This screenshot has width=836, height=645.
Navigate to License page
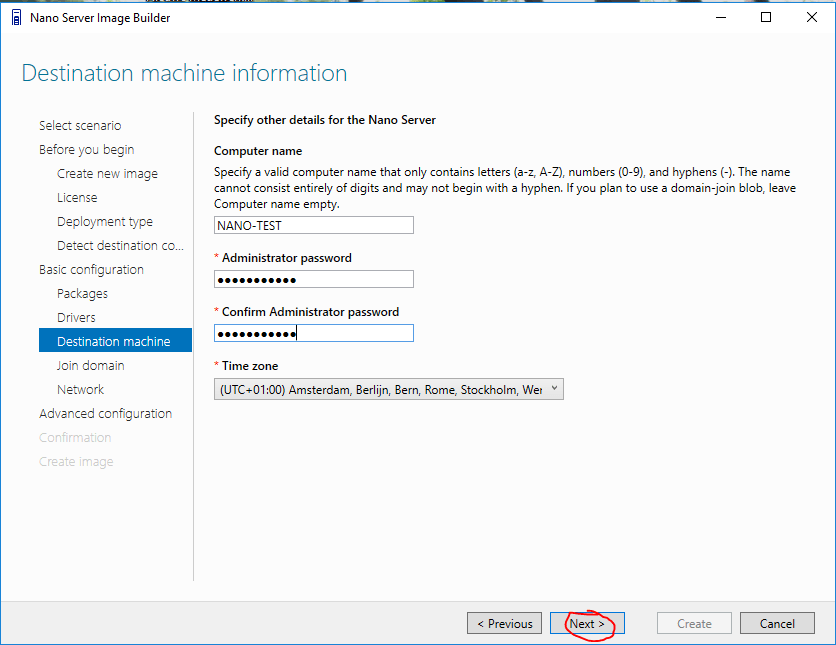click(77, 198)
